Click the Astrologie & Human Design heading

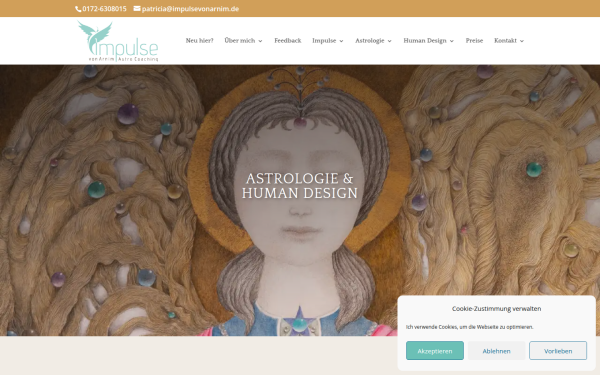pos(300,186)
